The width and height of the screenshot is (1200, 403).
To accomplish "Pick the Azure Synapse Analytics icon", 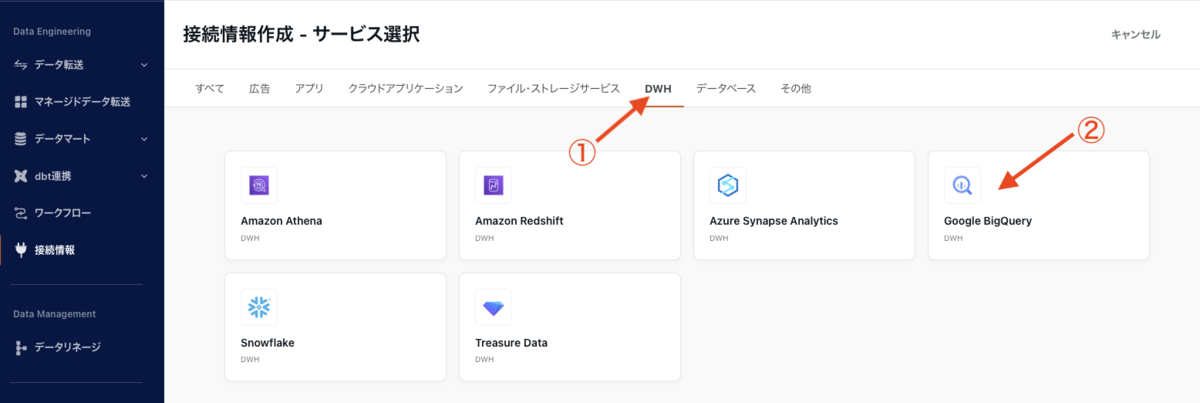I will pos(727,185).
